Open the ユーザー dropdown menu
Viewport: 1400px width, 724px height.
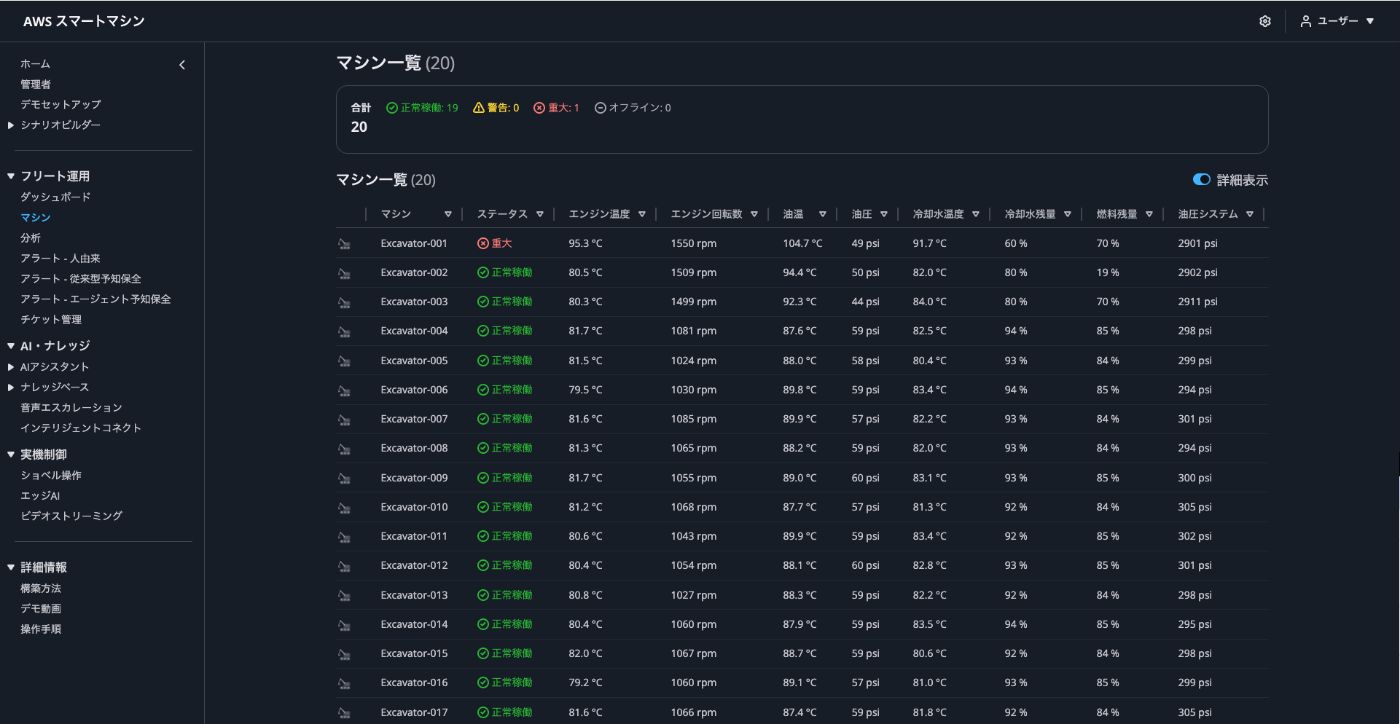point(1337,21)
